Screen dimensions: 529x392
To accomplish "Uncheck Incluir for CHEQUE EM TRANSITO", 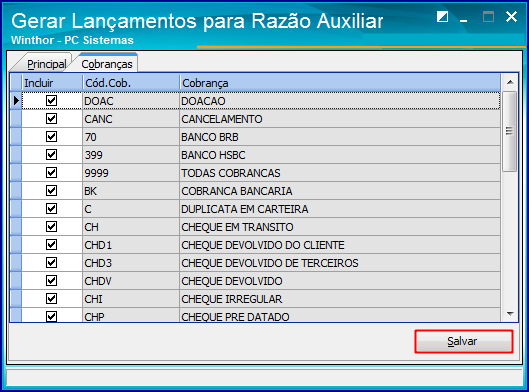I will tap(52, 227).
